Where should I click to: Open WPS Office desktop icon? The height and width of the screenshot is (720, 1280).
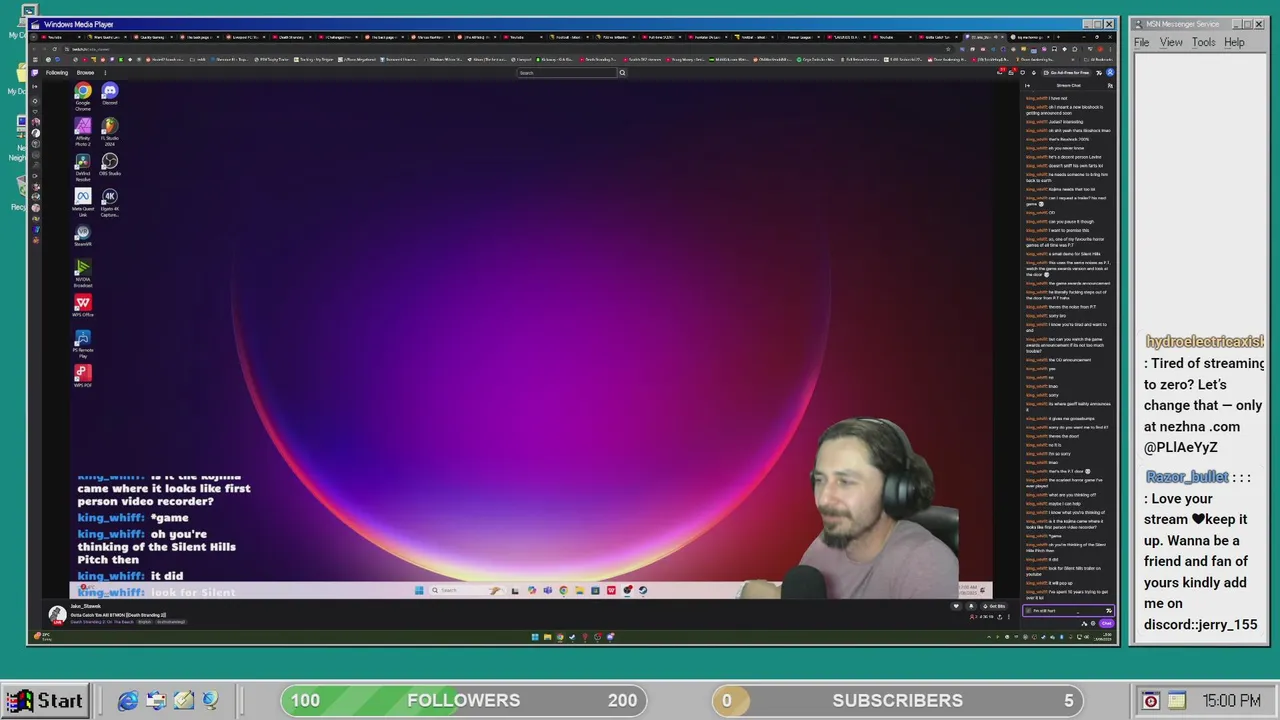pyautogui.click(x=83, y=306)
